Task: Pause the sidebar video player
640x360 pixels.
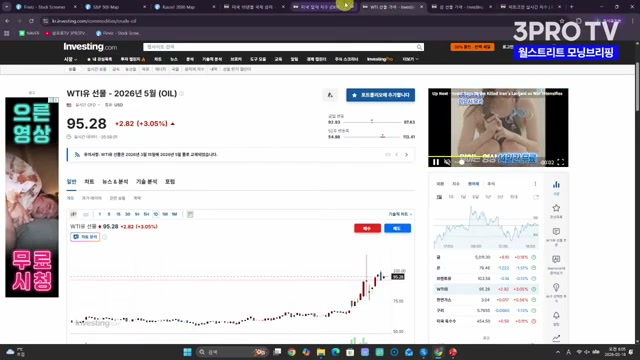Action: [x=436, y=162]
